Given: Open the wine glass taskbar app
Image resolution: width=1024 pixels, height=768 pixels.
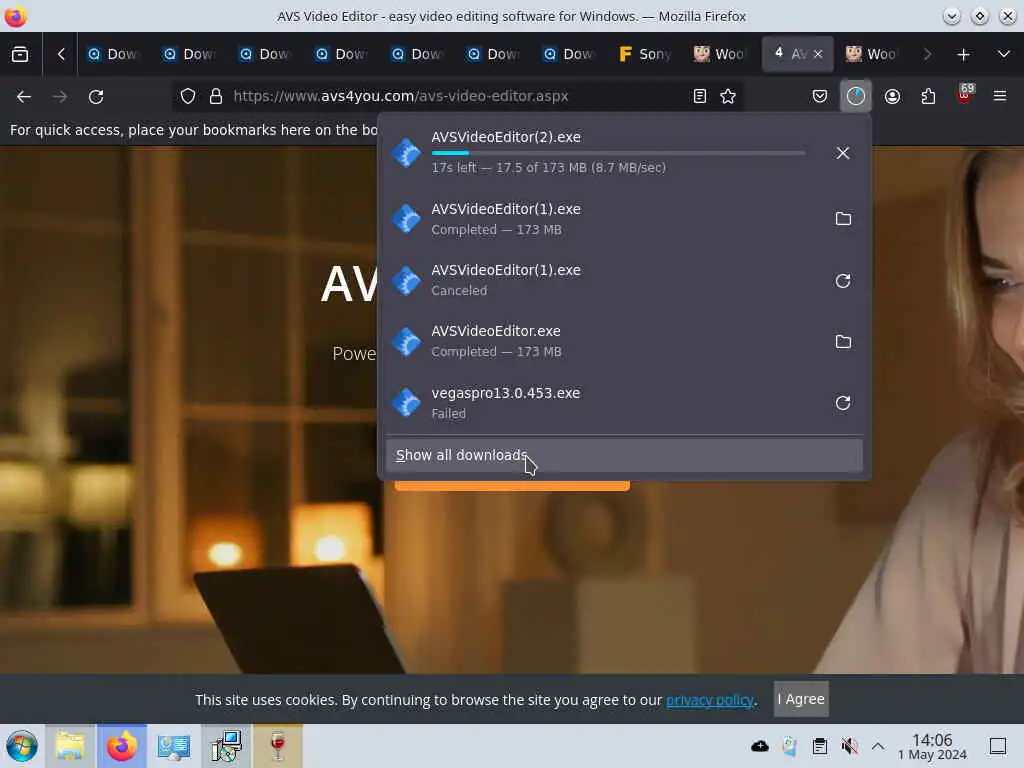Looking at the screenshot, I should tap(278, 746).
